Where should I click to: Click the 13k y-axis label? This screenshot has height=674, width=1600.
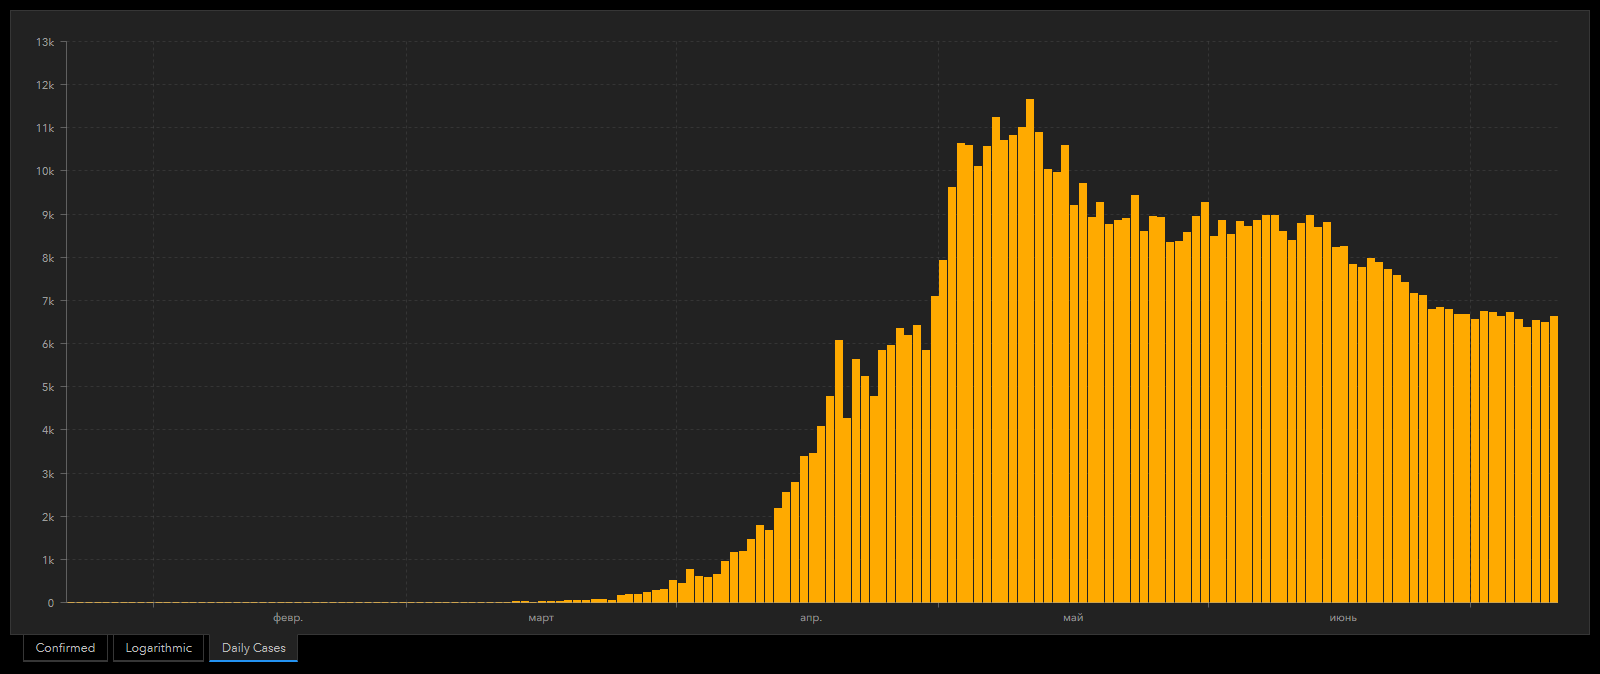click(x=45, y=42)
